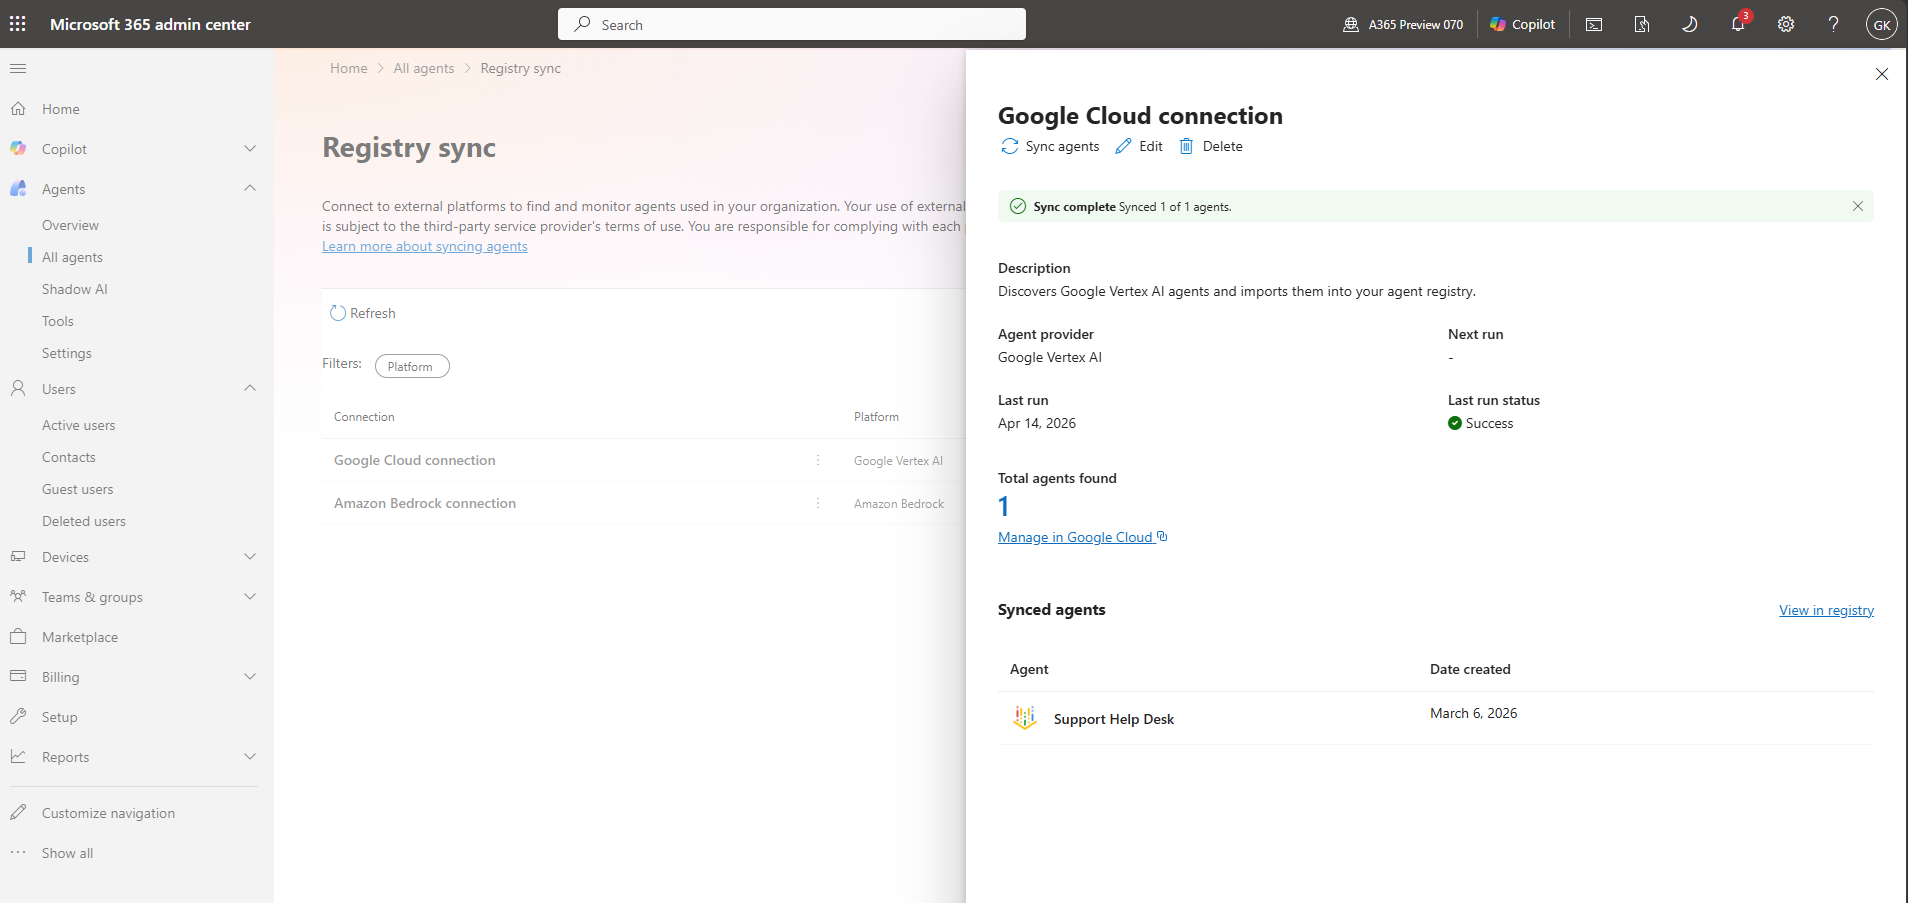The height and width of the screenshot is (903, 1908).
Task: Click Delete connection button
Action: click(1211, 146)
